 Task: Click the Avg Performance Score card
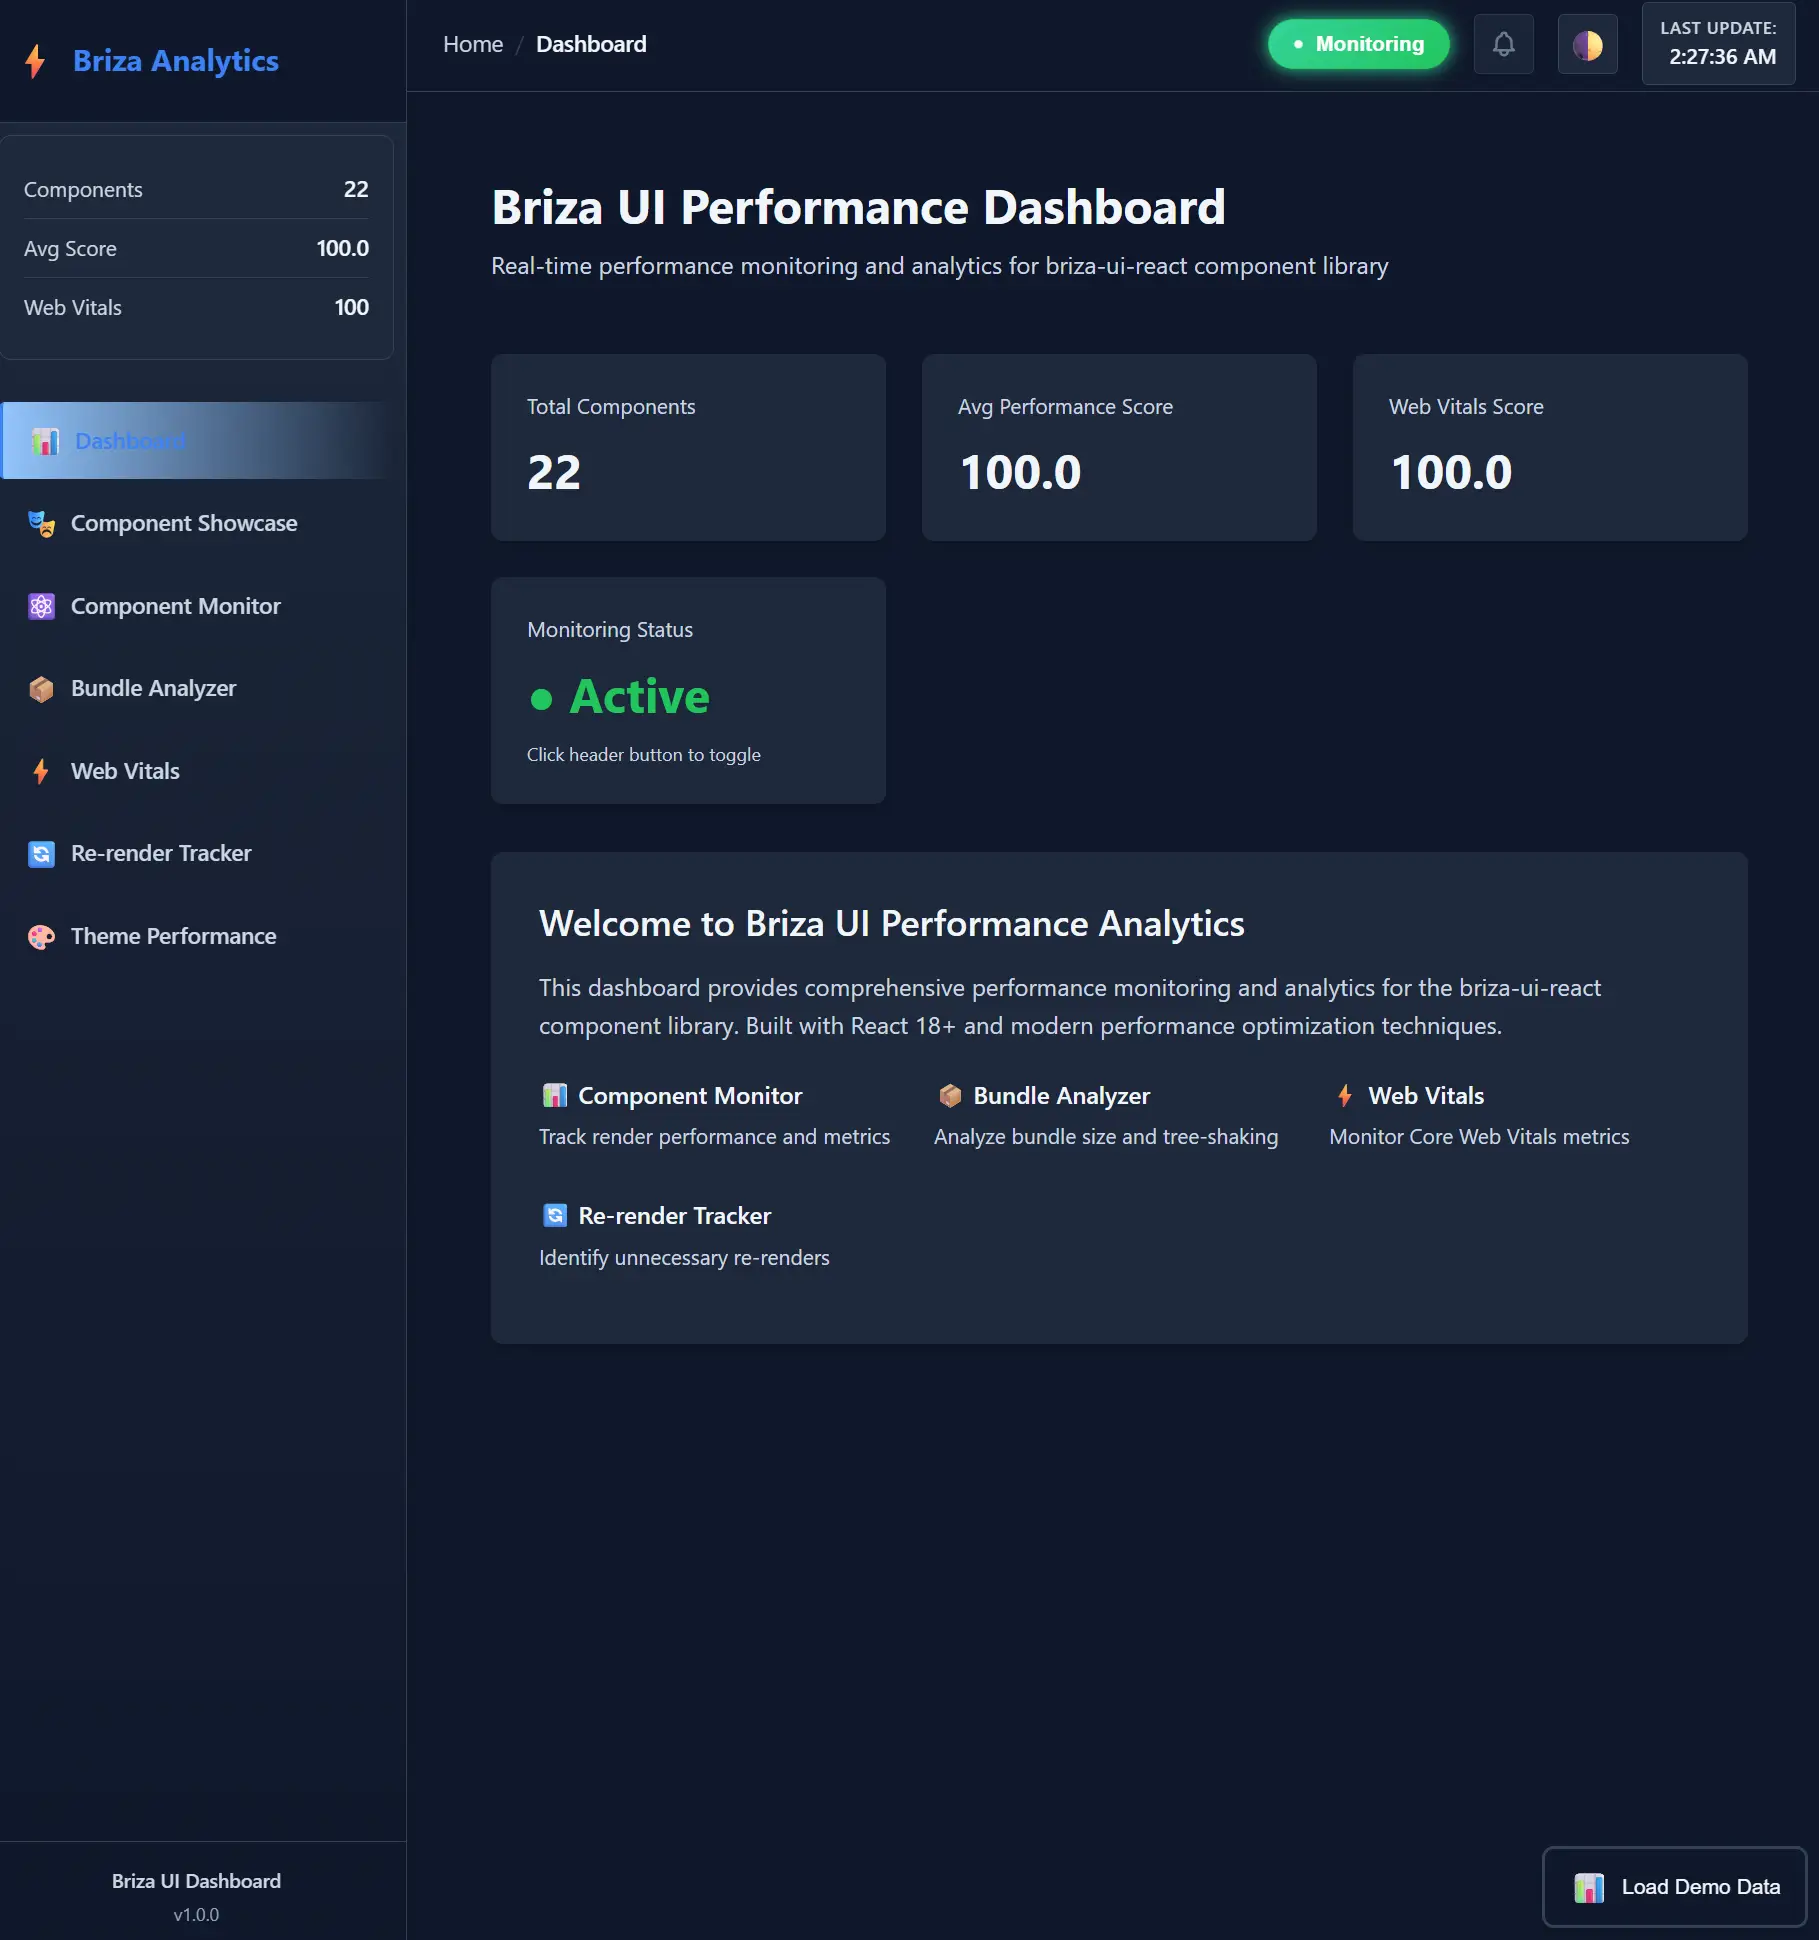click(1118, 448)
